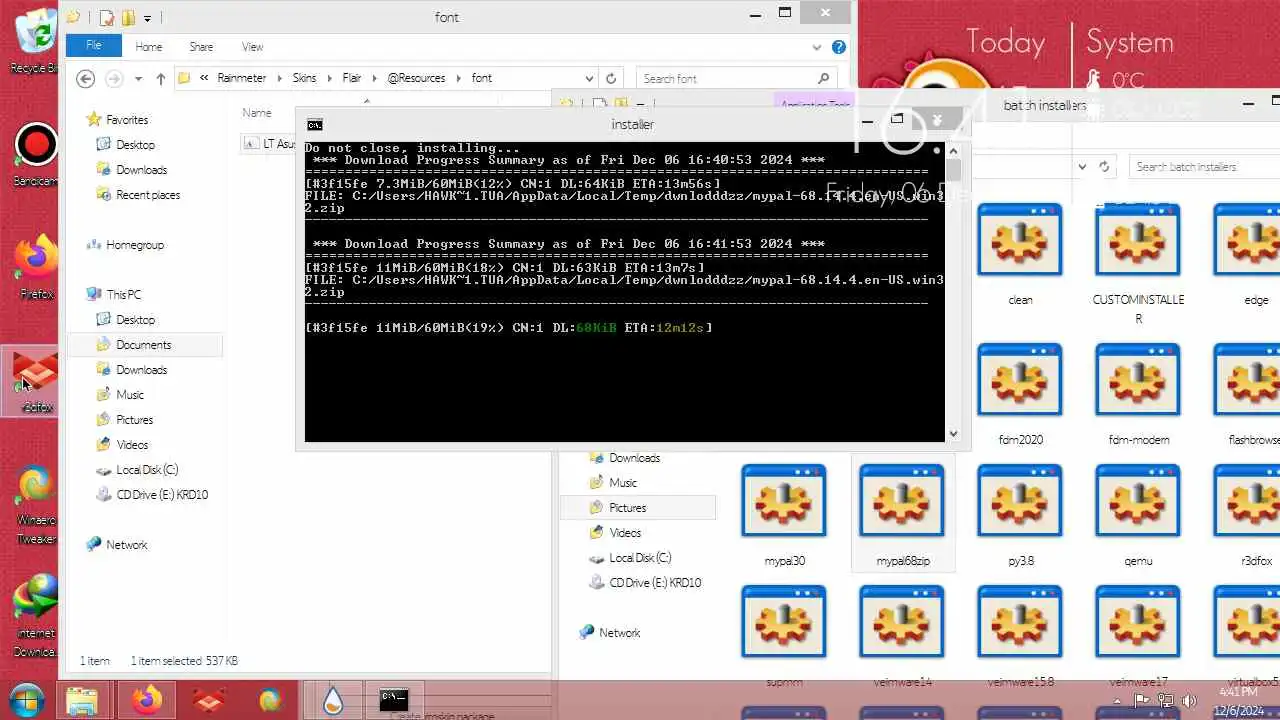This screenshot has height=720, width=1280.
Task: Open Help in font window ribbon
Action: pos(839,47)
